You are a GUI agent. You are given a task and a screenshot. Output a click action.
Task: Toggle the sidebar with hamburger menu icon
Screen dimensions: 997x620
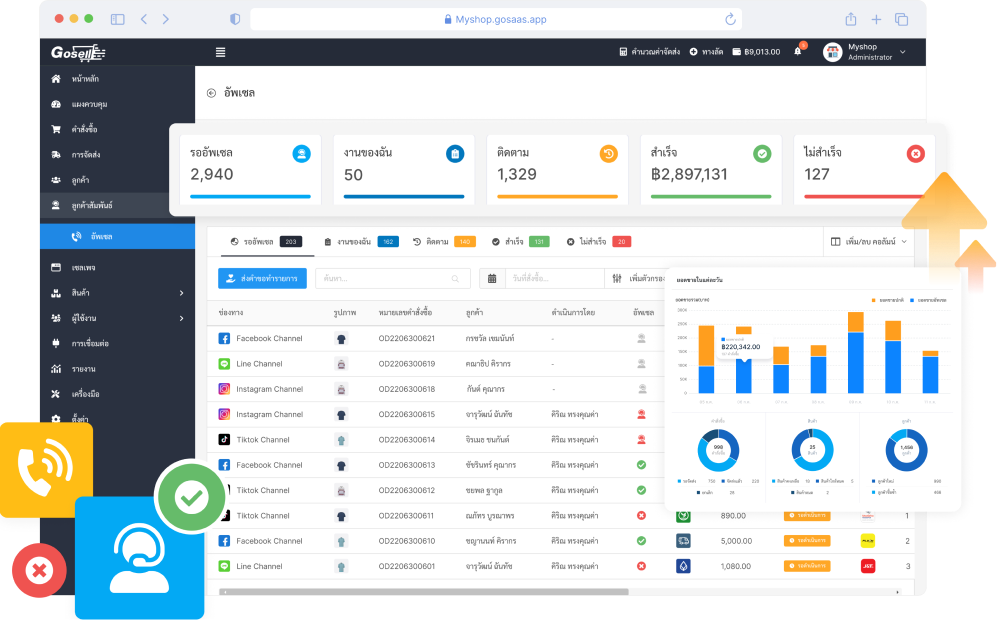tap(220, 52)
